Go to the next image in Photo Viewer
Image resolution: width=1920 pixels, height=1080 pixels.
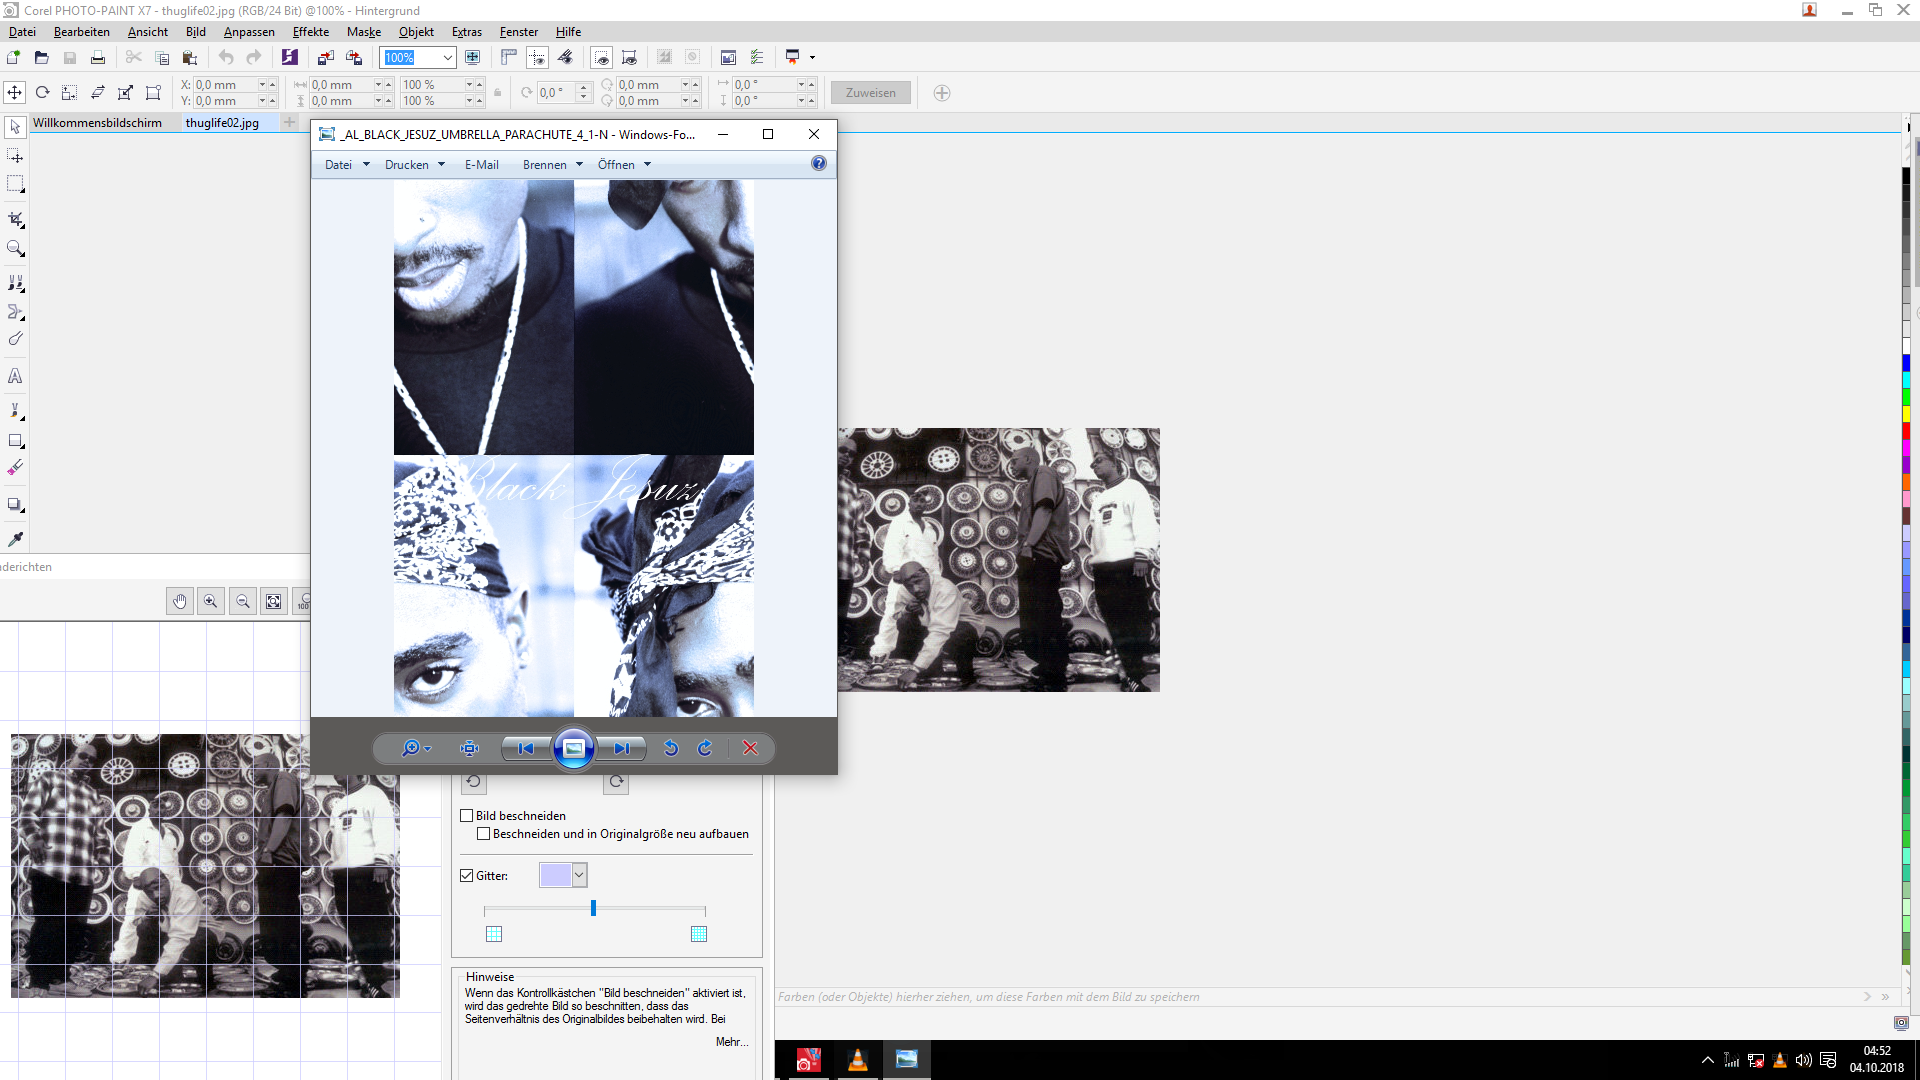tap(621, 748)
